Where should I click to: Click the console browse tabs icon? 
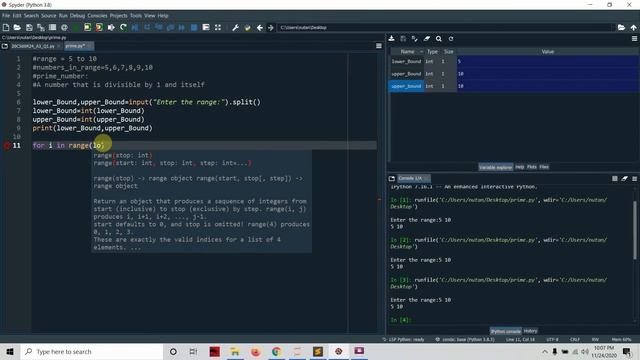pos(392,178)
